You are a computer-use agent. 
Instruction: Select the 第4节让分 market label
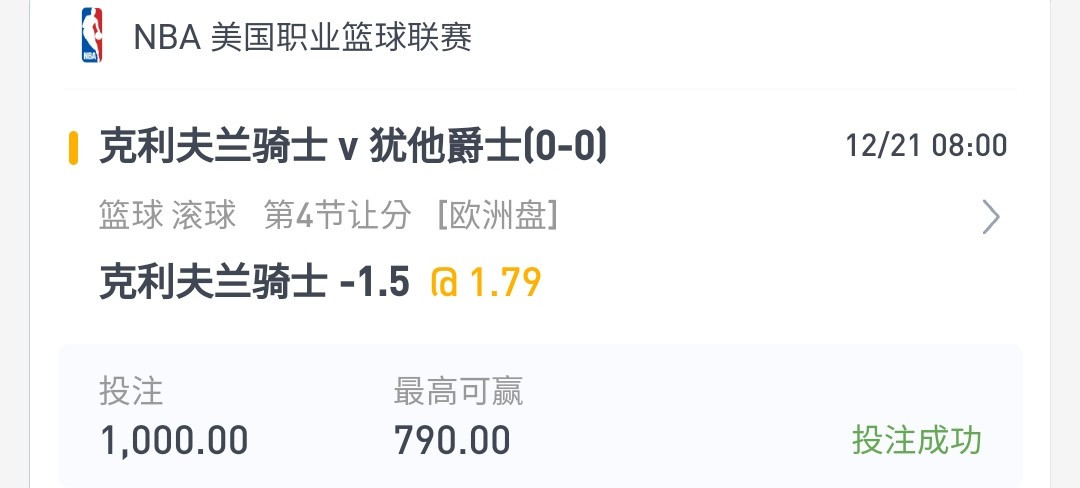(x=338, y=216)
